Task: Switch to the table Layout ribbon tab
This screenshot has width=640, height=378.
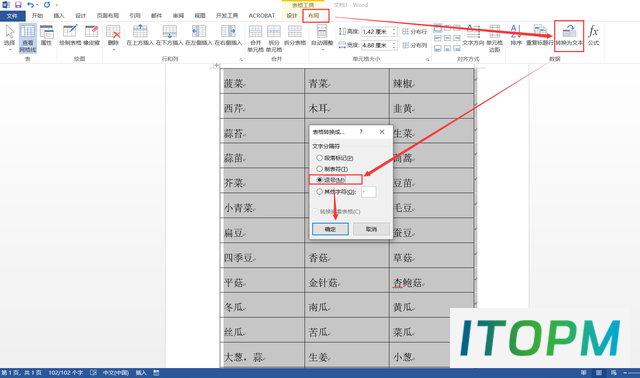Action: coord(313,16)
